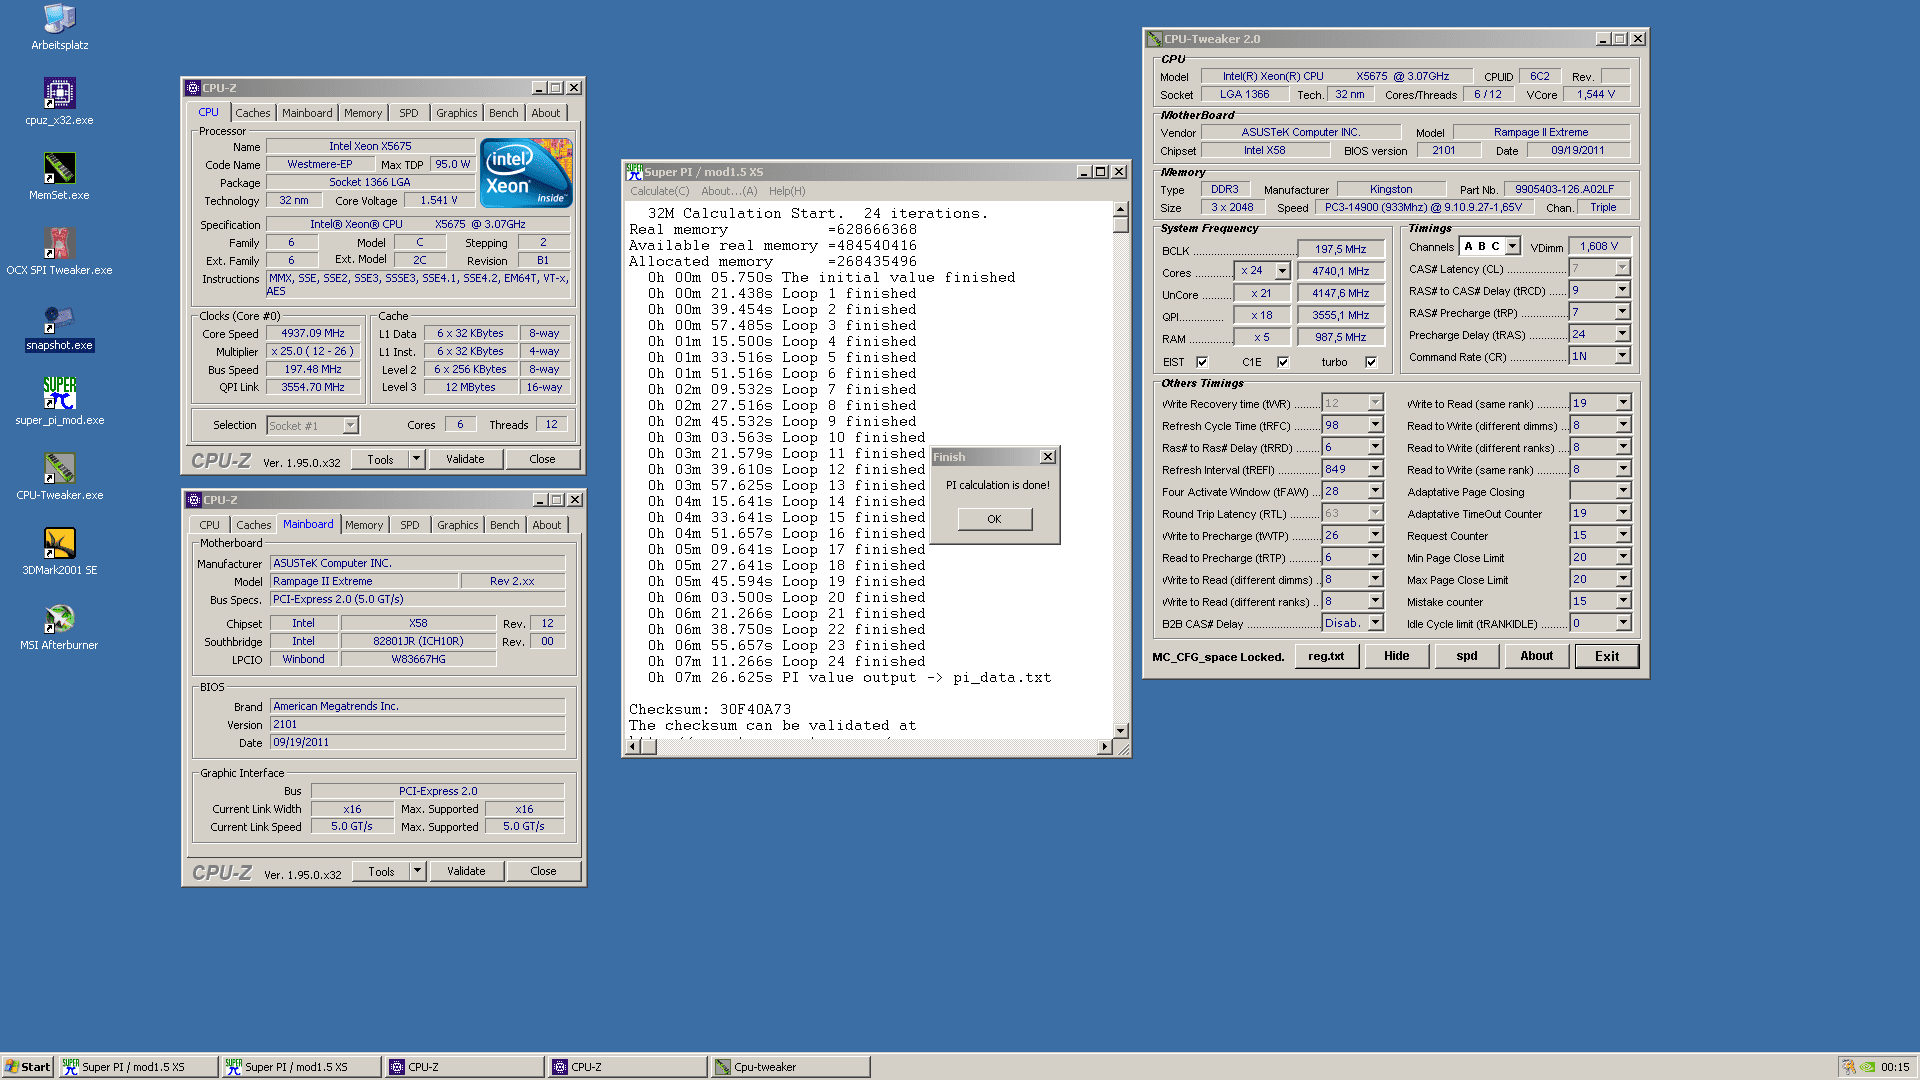Click Close in bottom CPU-Z window
Viewport: 1920px width, 1080px height.
coord(543,871)
